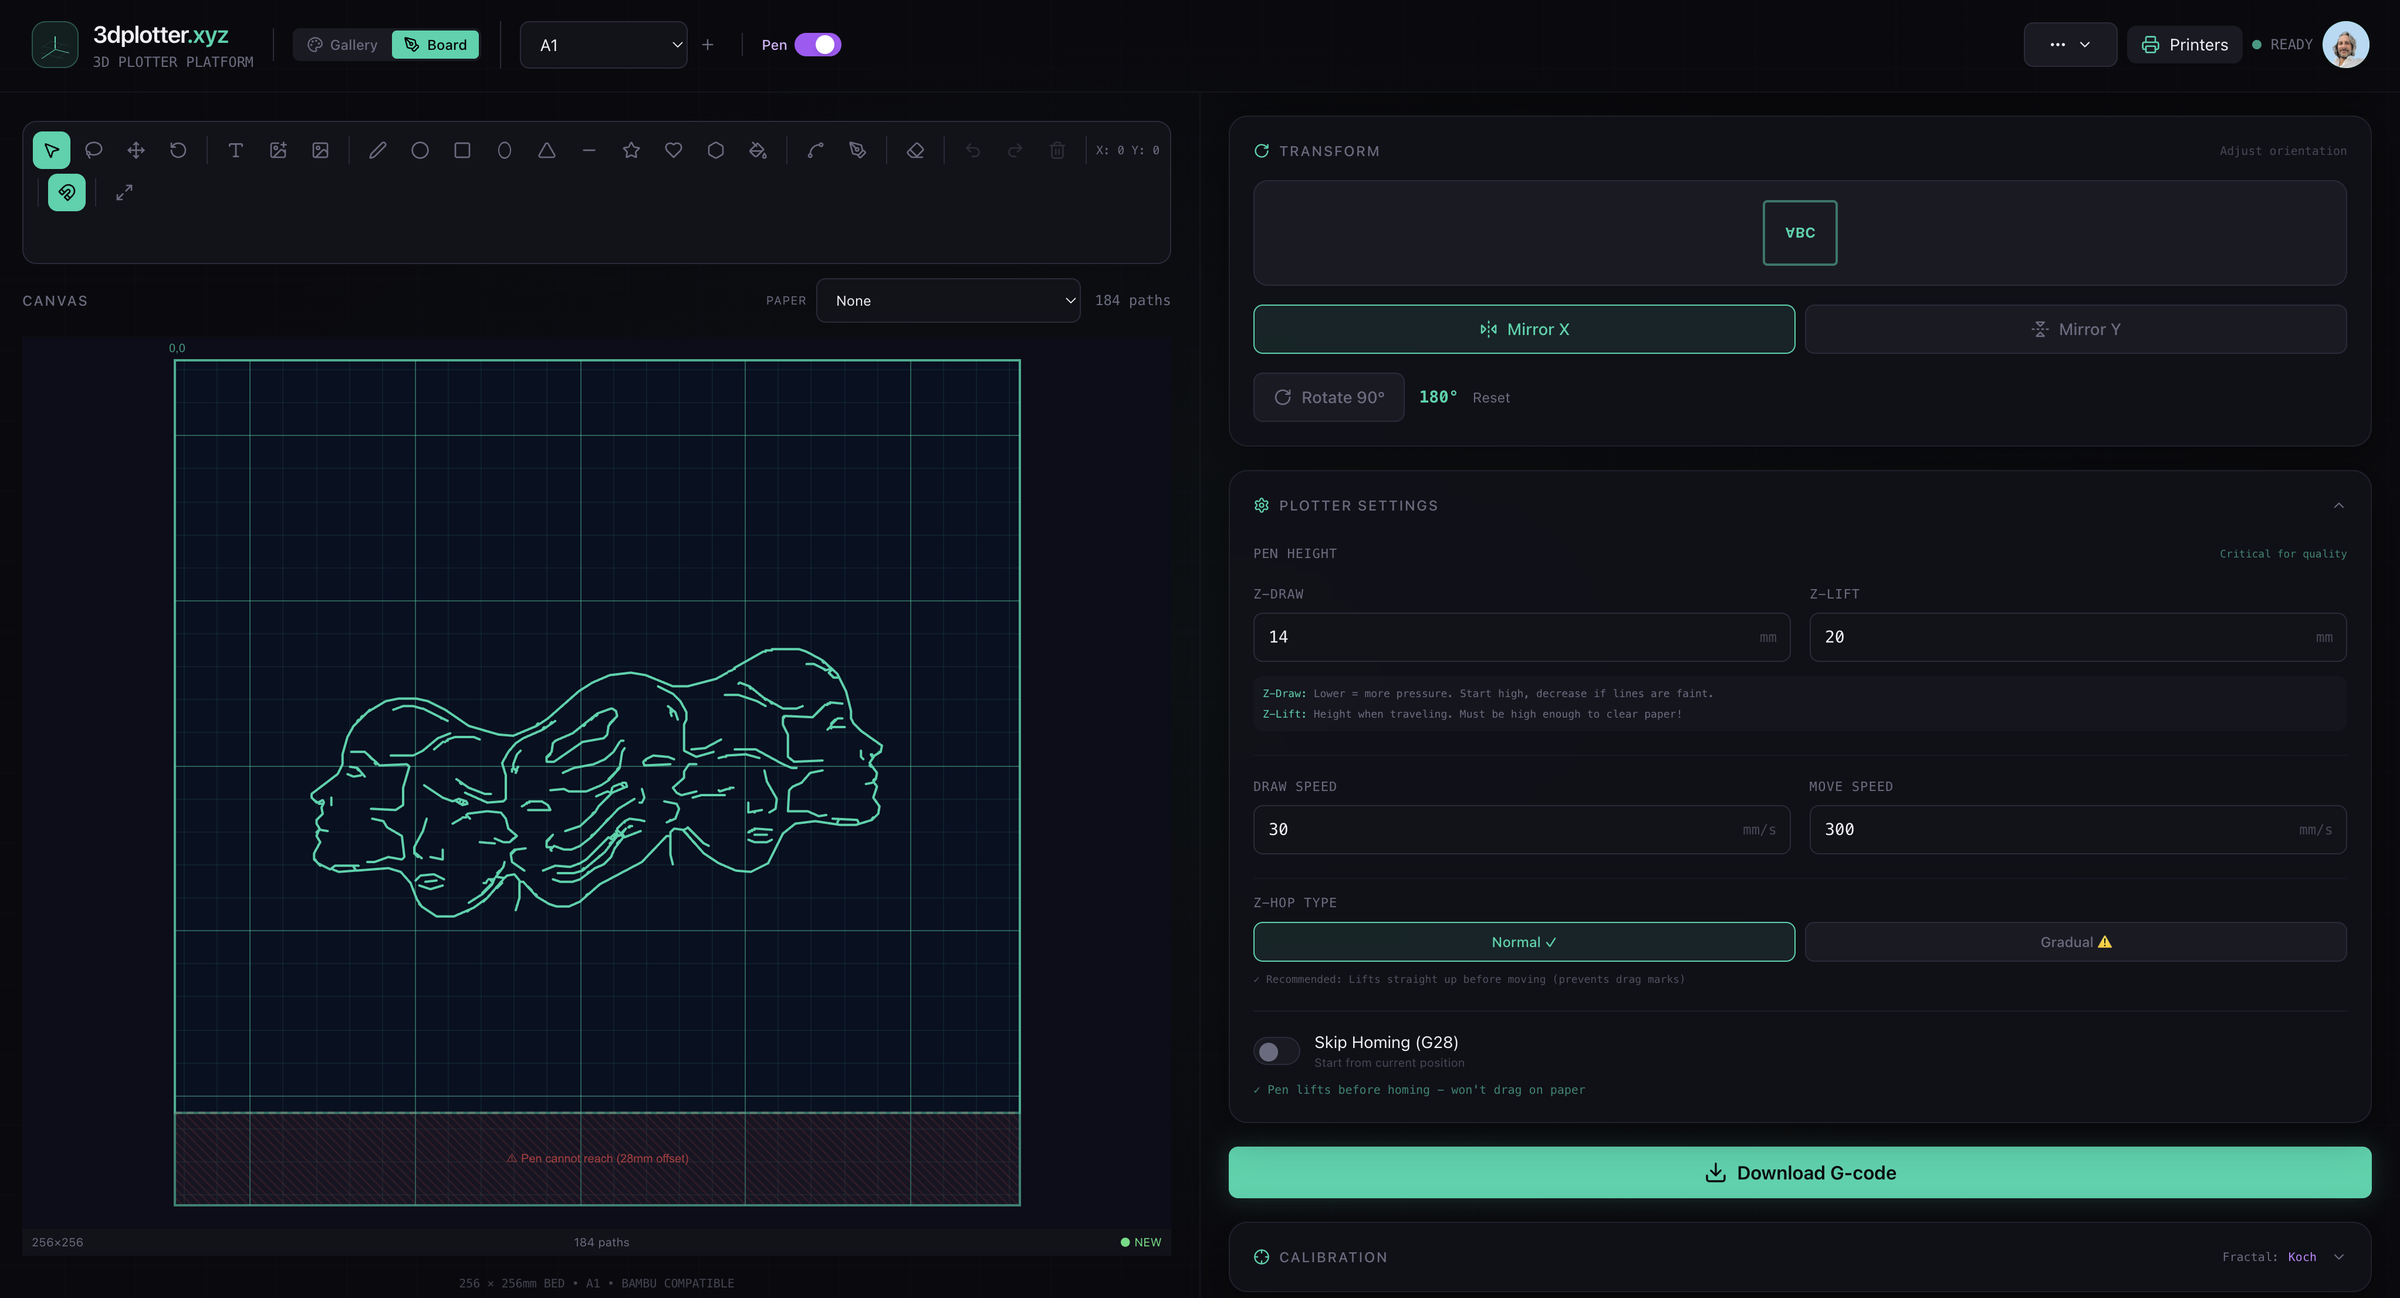The width and height of the screenshot is (2400, 1298).
Task: Click the rotate tool in toolbar
Action: [178, 150]
